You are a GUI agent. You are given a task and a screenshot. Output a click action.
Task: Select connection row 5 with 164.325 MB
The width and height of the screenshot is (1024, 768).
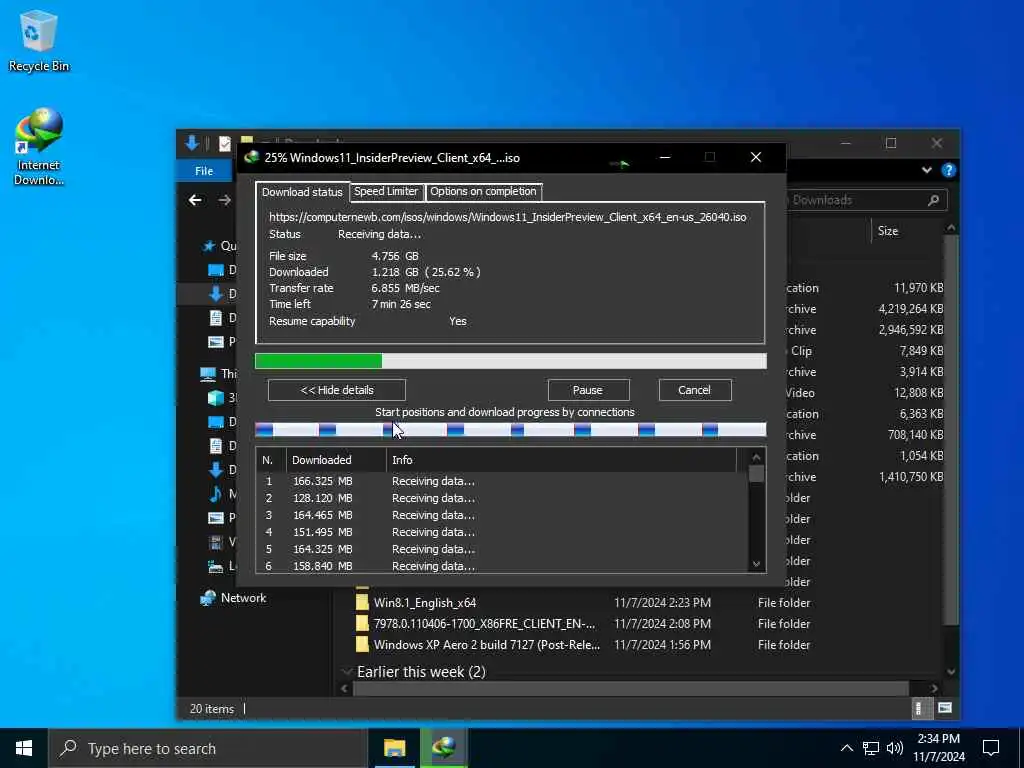[x=502, y=549]
